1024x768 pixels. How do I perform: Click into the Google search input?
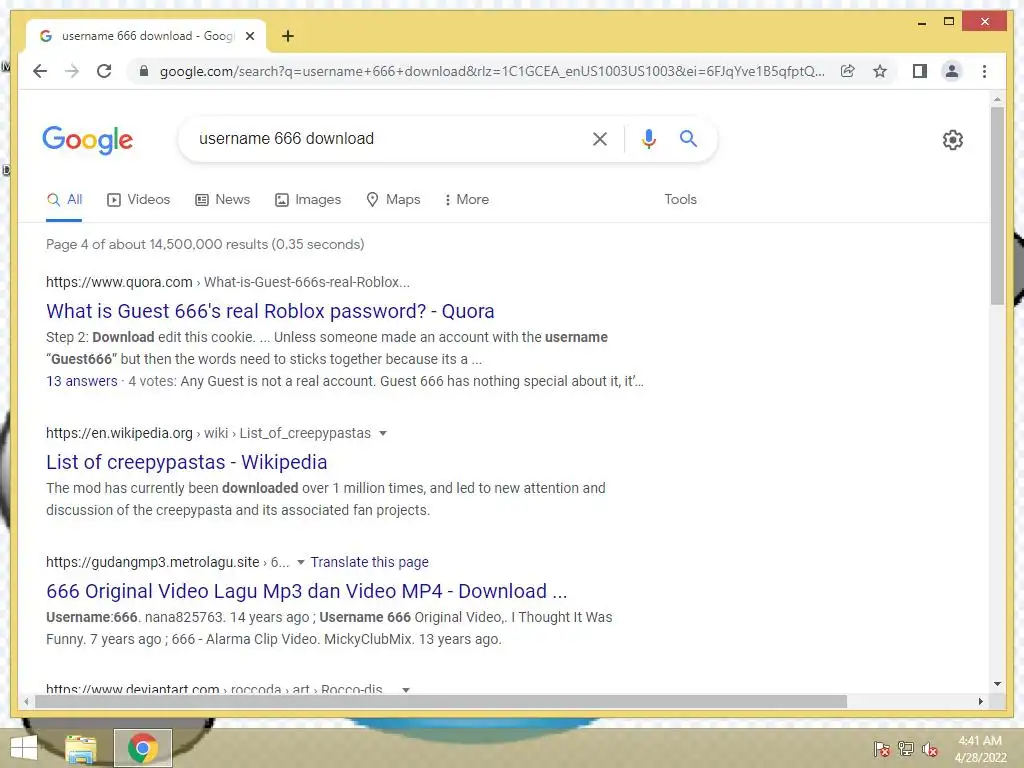pyautogui.click(x=385, y=138)
